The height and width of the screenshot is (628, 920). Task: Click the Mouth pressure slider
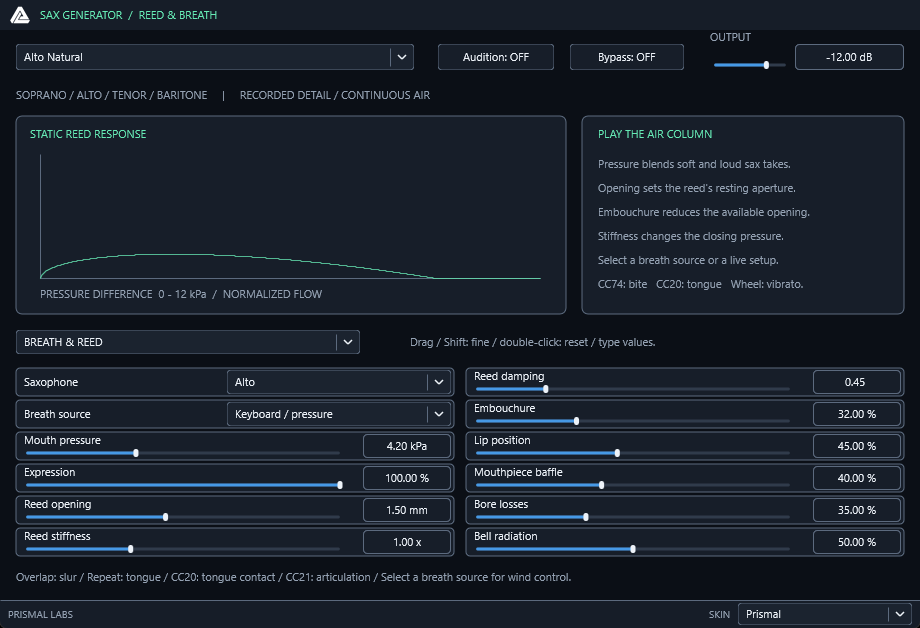182,453
